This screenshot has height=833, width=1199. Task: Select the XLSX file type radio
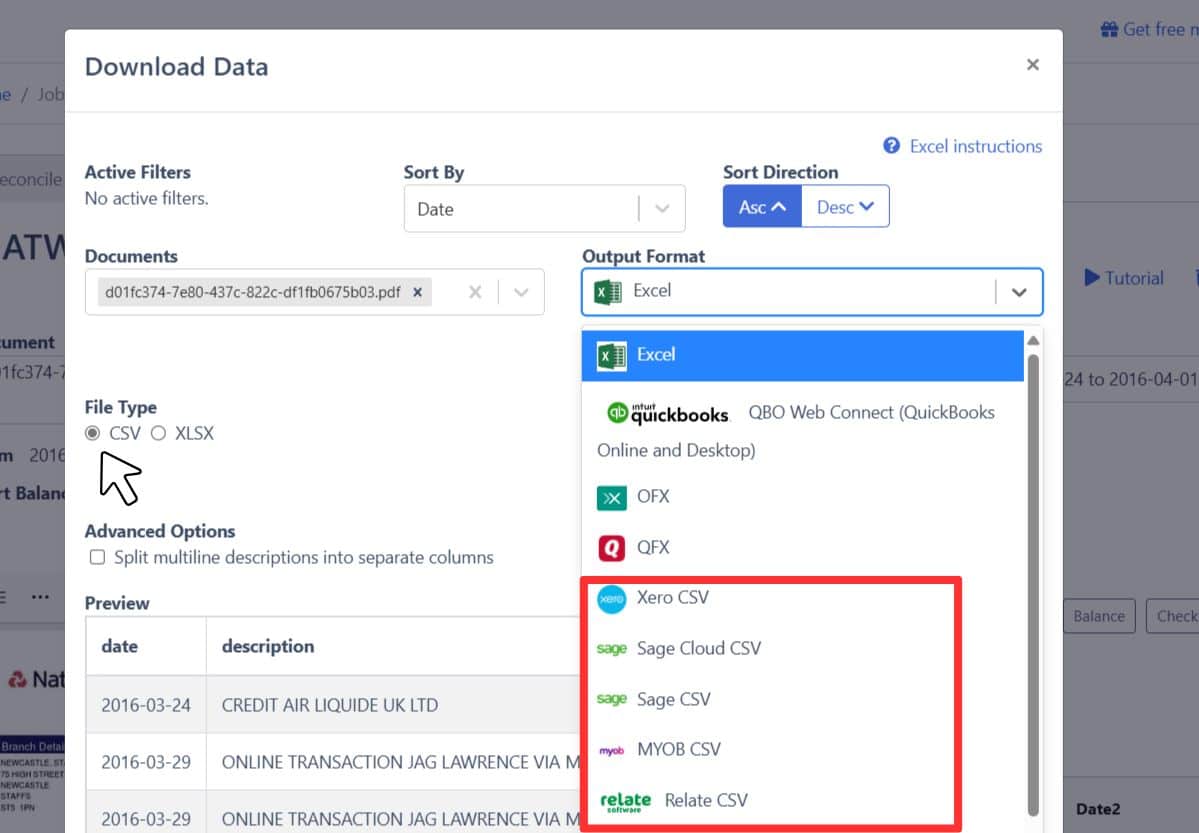[158, 433]
